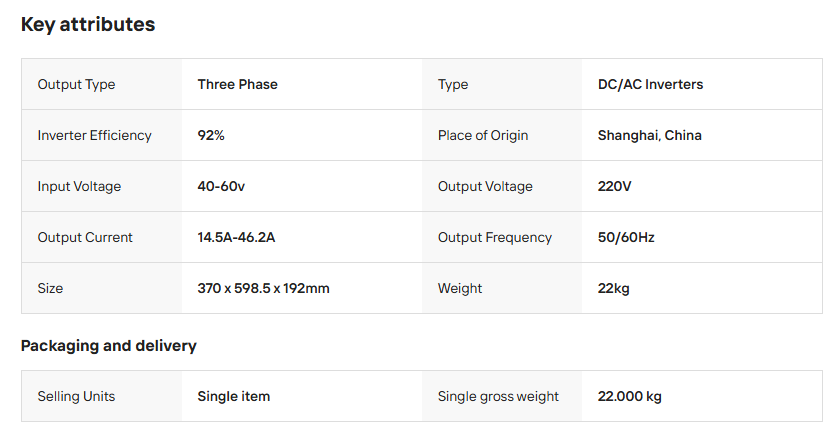Viewport: 839px width, 441px height.
Task: Click the "Packaging and delivery" heading
Action: click(x=109, y=346)
